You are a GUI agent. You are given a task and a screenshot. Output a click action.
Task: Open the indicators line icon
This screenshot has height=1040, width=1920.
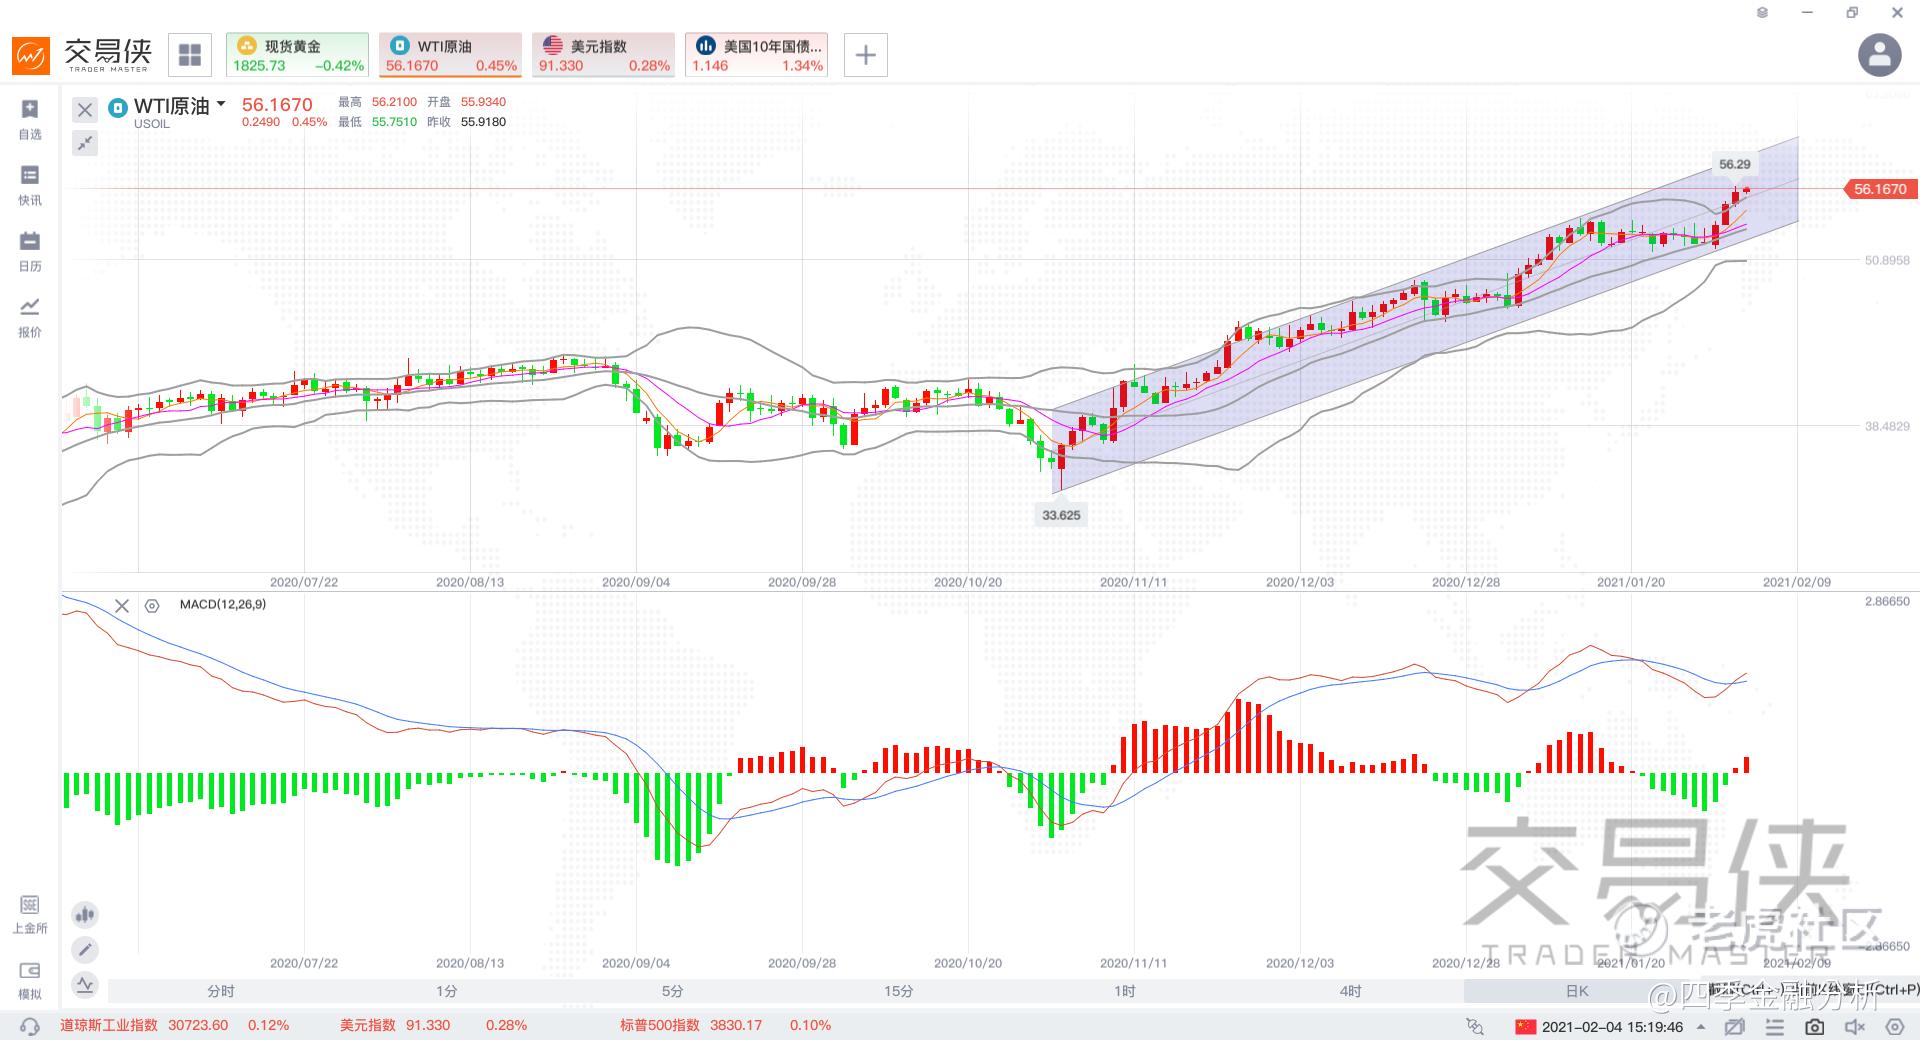(85, 984)
